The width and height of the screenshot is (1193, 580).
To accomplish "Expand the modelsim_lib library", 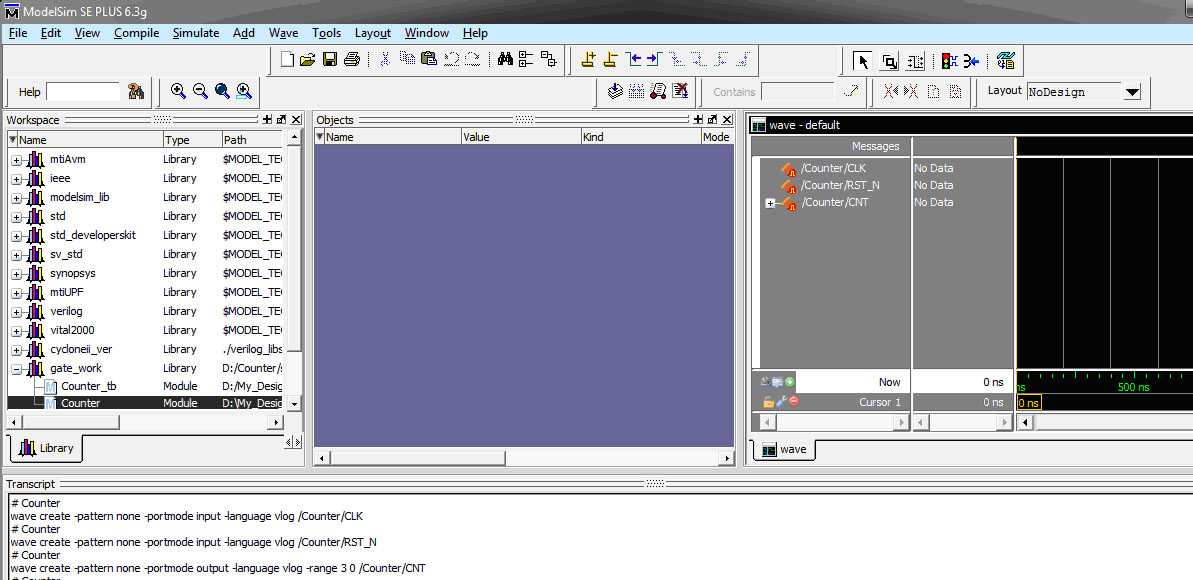I will pos(17,198).
